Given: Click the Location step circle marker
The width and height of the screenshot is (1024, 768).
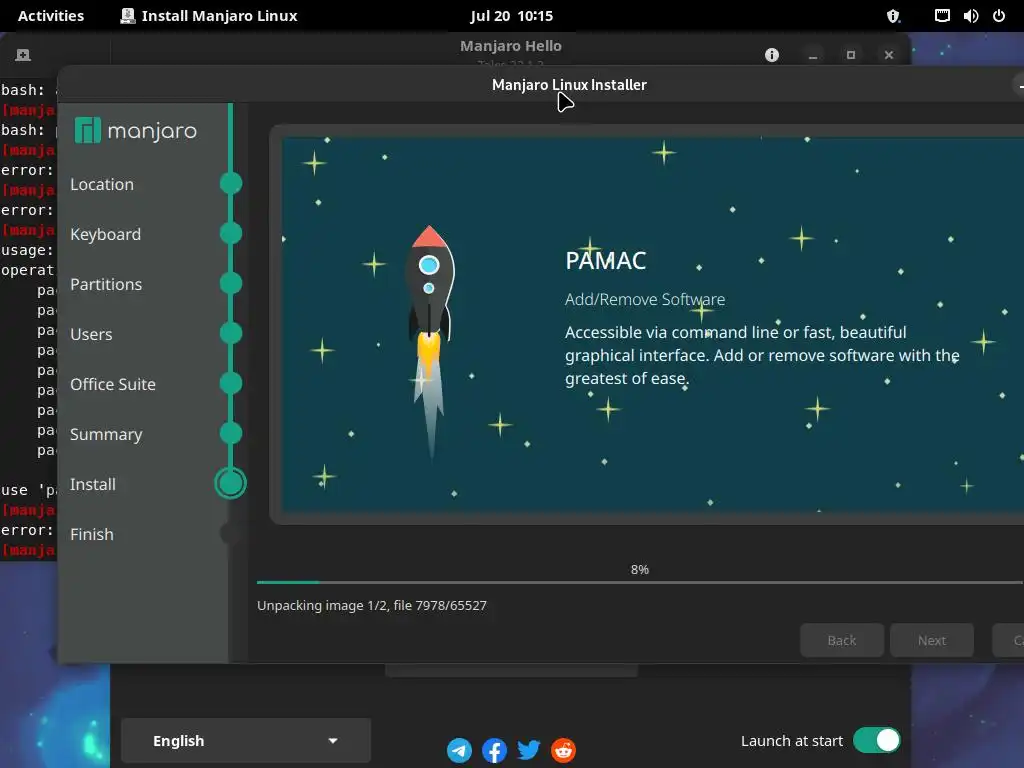Looking at the screenshot, I should (231, 184).
